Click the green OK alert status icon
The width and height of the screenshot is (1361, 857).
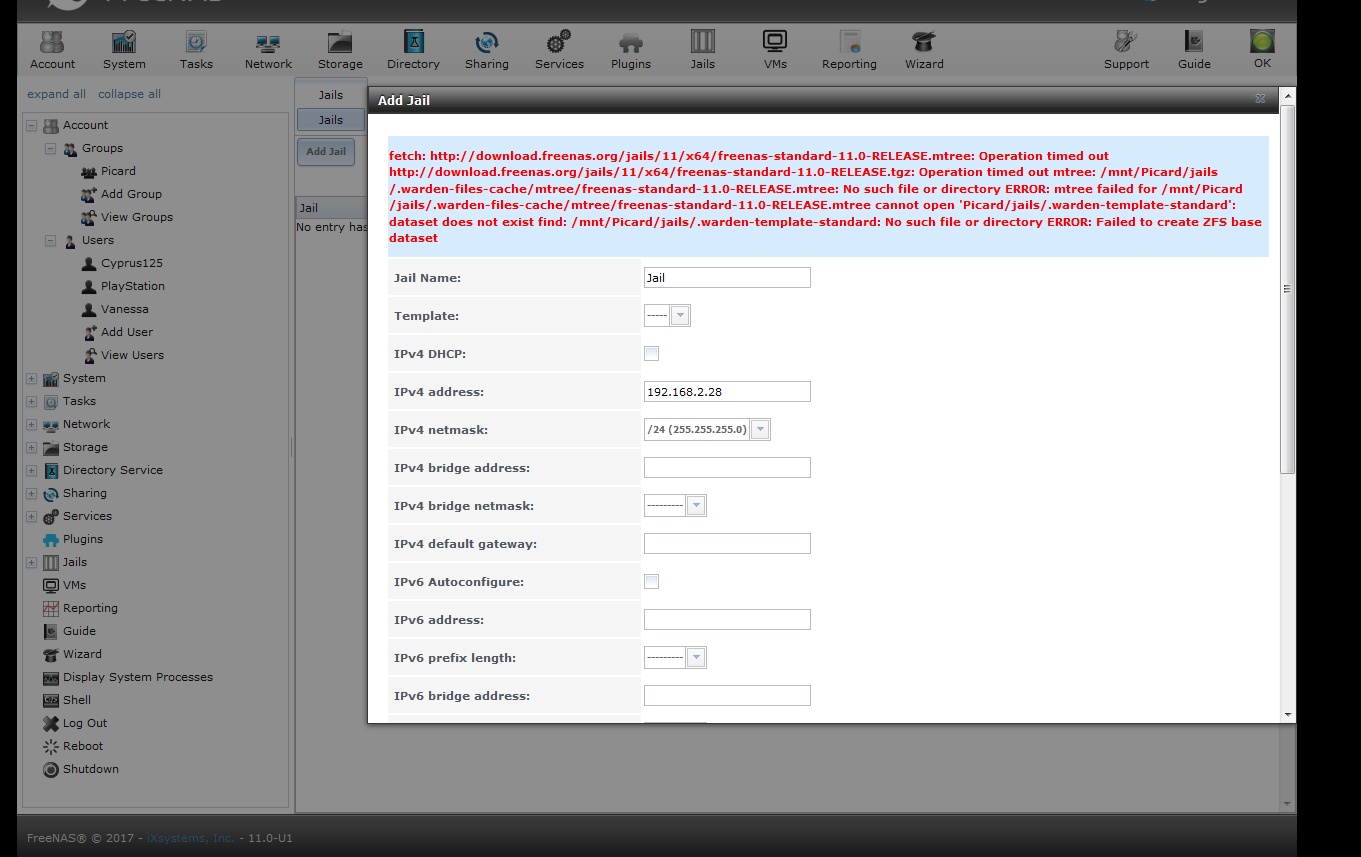[1262, 42]
